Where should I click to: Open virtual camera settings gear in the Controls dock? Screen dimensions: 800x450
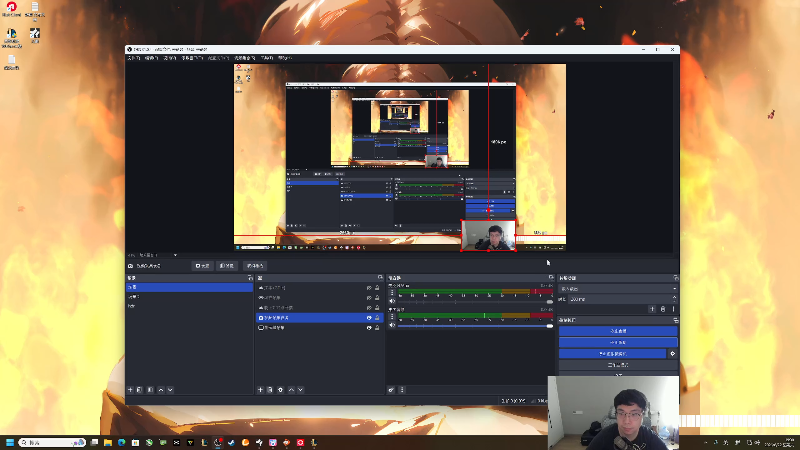coord(672,354)
